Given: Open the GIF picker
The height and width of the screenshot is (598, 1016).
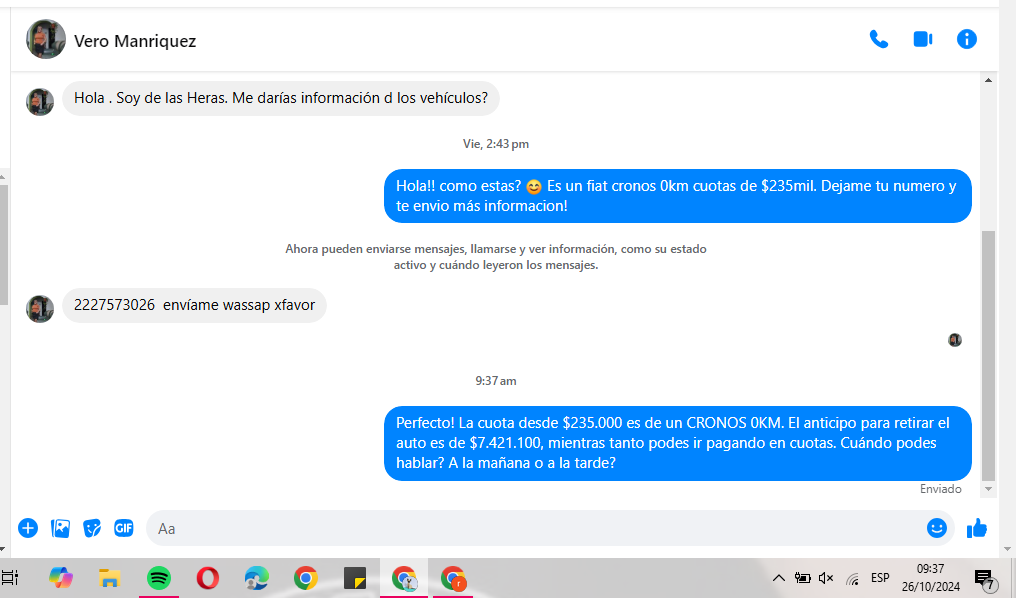Looking at the screenshot, I should click(124, 528).
